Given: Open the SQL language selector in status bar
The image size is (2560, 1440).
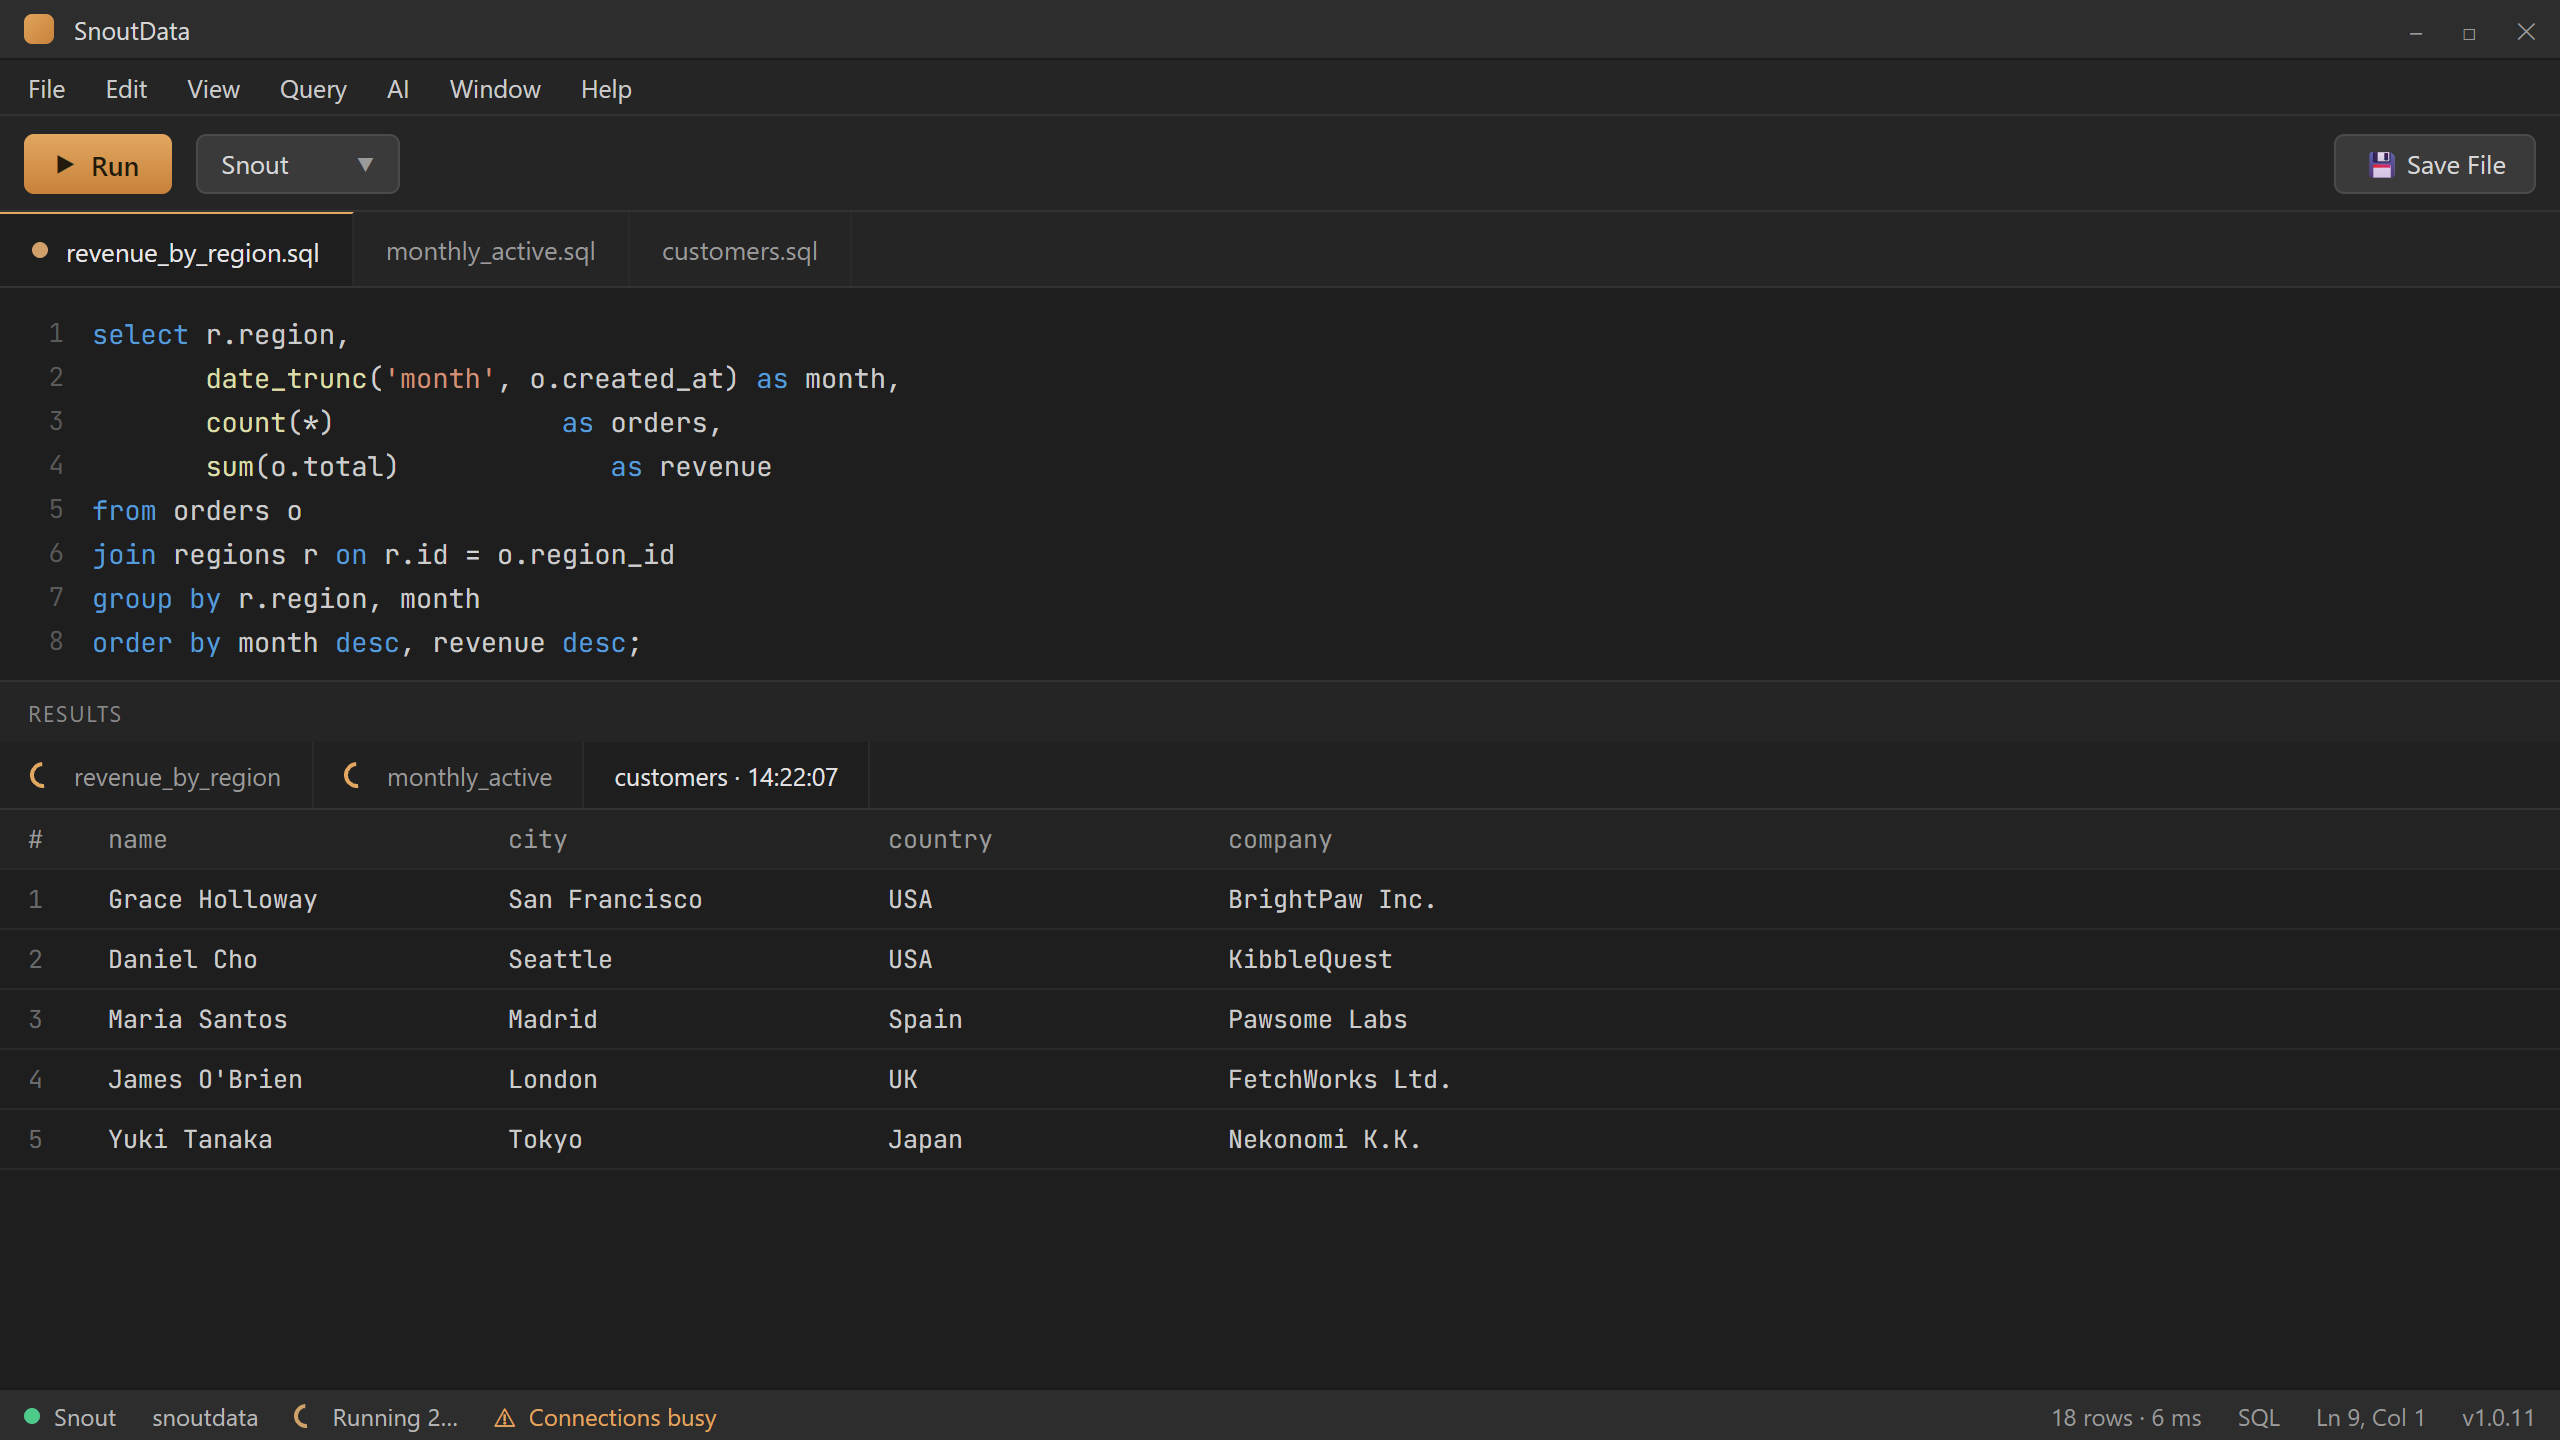Looking at the screenshot, I should point(2258,1417).
